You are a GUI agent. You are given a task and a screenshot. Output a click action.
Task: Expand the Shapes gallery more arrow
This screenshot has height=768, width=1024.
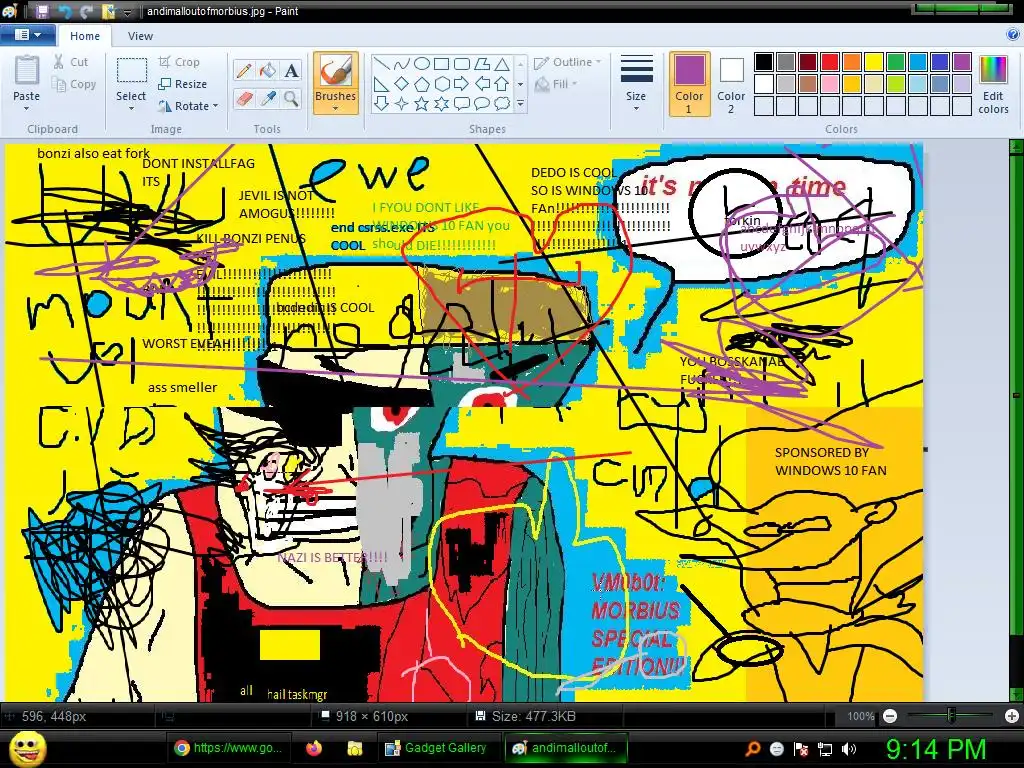point(520,103)
